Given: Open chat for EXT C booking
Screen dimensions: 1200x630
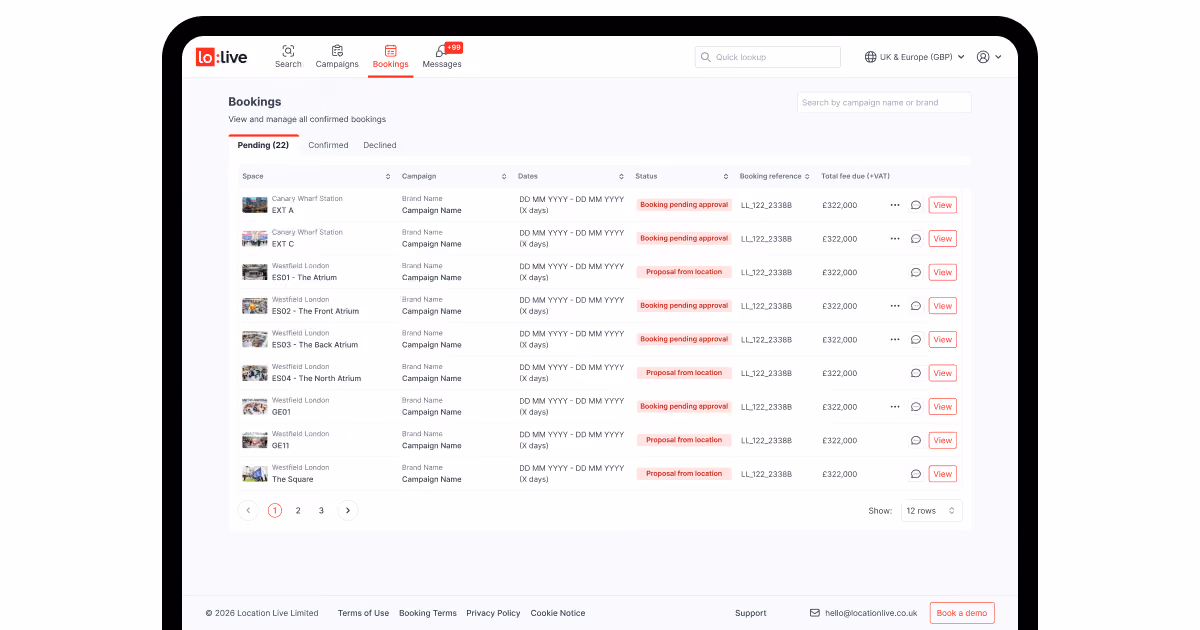Looking at the screenshot, I should [915, 239].
